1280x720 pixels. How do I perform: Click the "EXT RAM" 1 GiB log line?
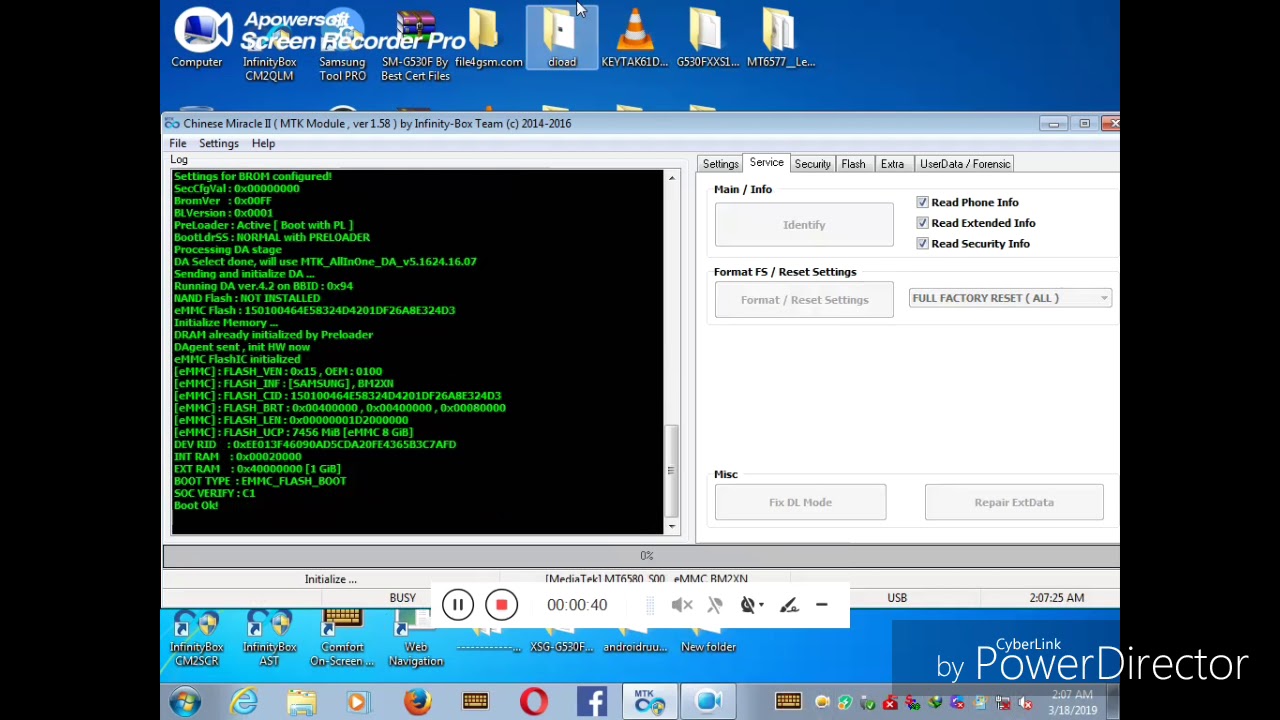tap(257, 469)
